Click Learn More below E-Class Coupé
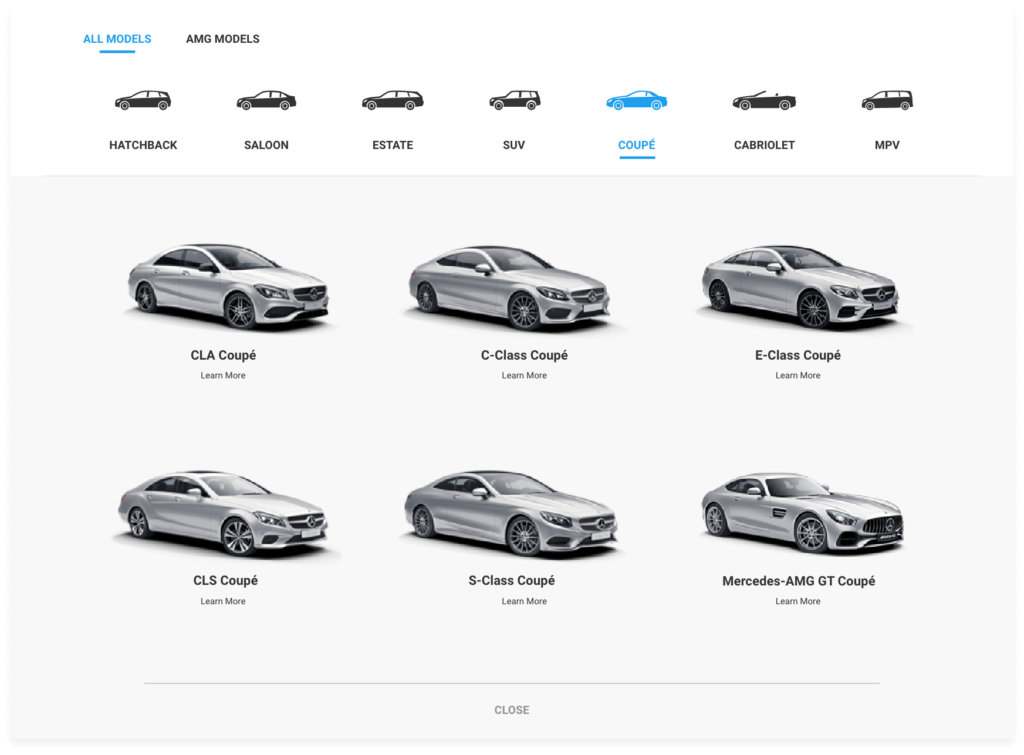The image size is (1024, 755). 798,376
